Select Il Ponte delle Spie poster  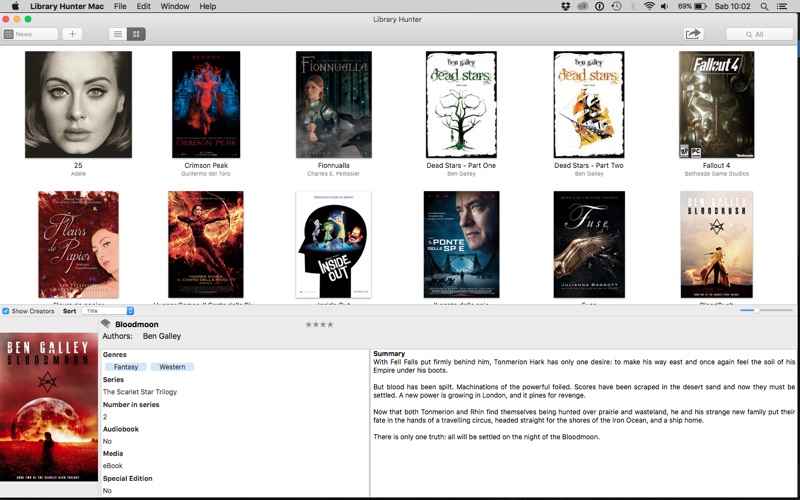point(461,244)
